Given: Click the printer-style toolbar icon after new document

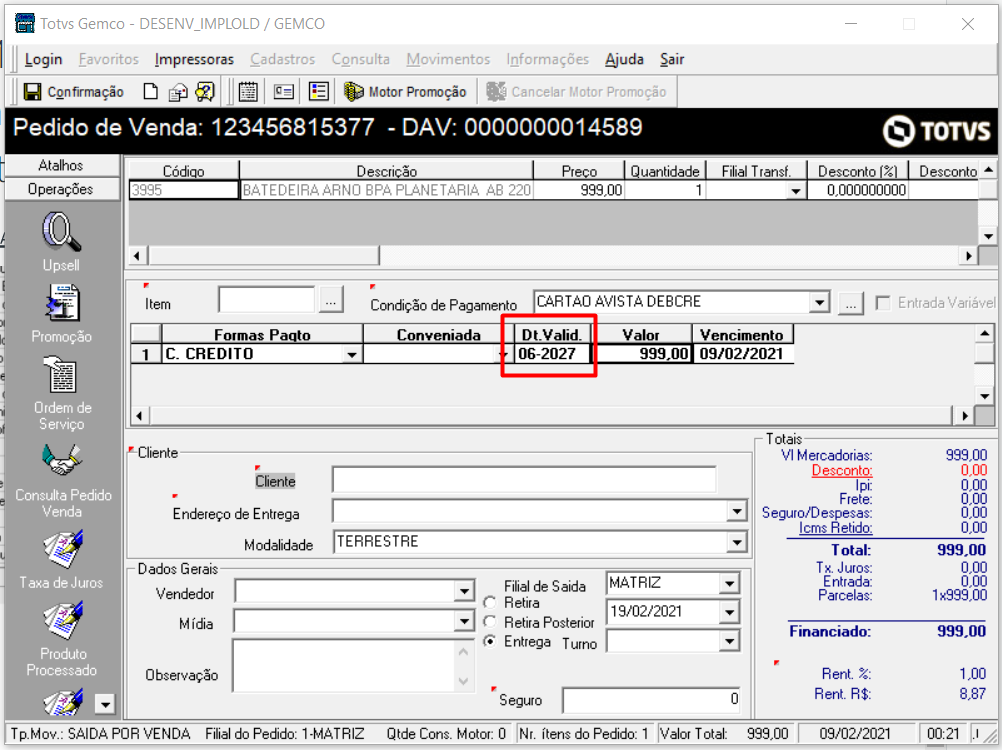Looking at the screenshot, I should point(178,93).
